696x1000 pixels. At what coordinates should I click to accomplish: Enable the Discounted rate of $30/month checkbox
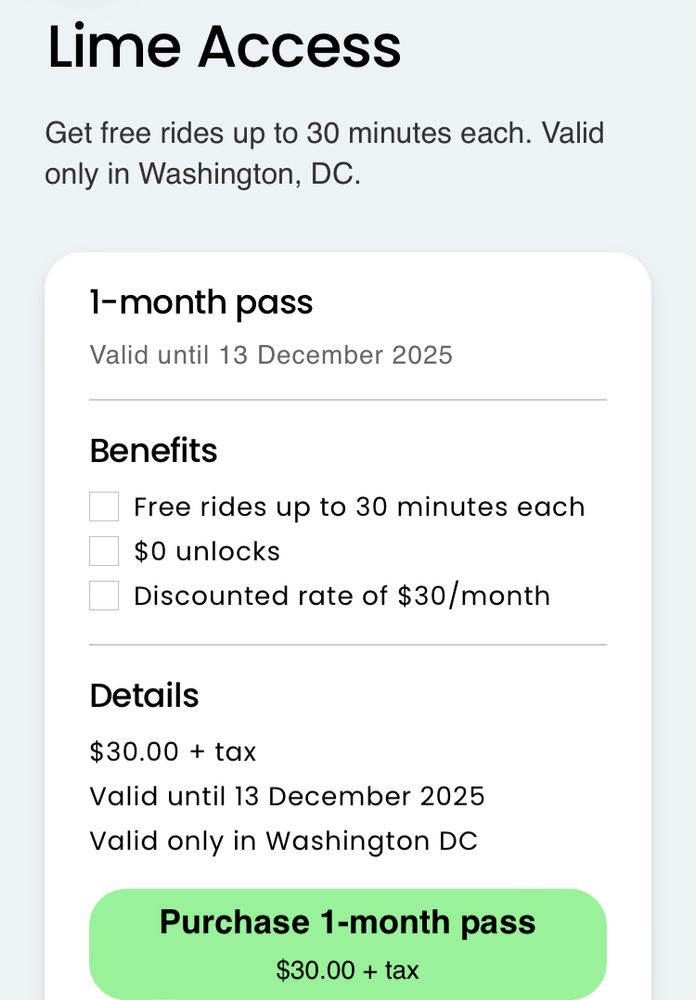[x=104, y=596]
